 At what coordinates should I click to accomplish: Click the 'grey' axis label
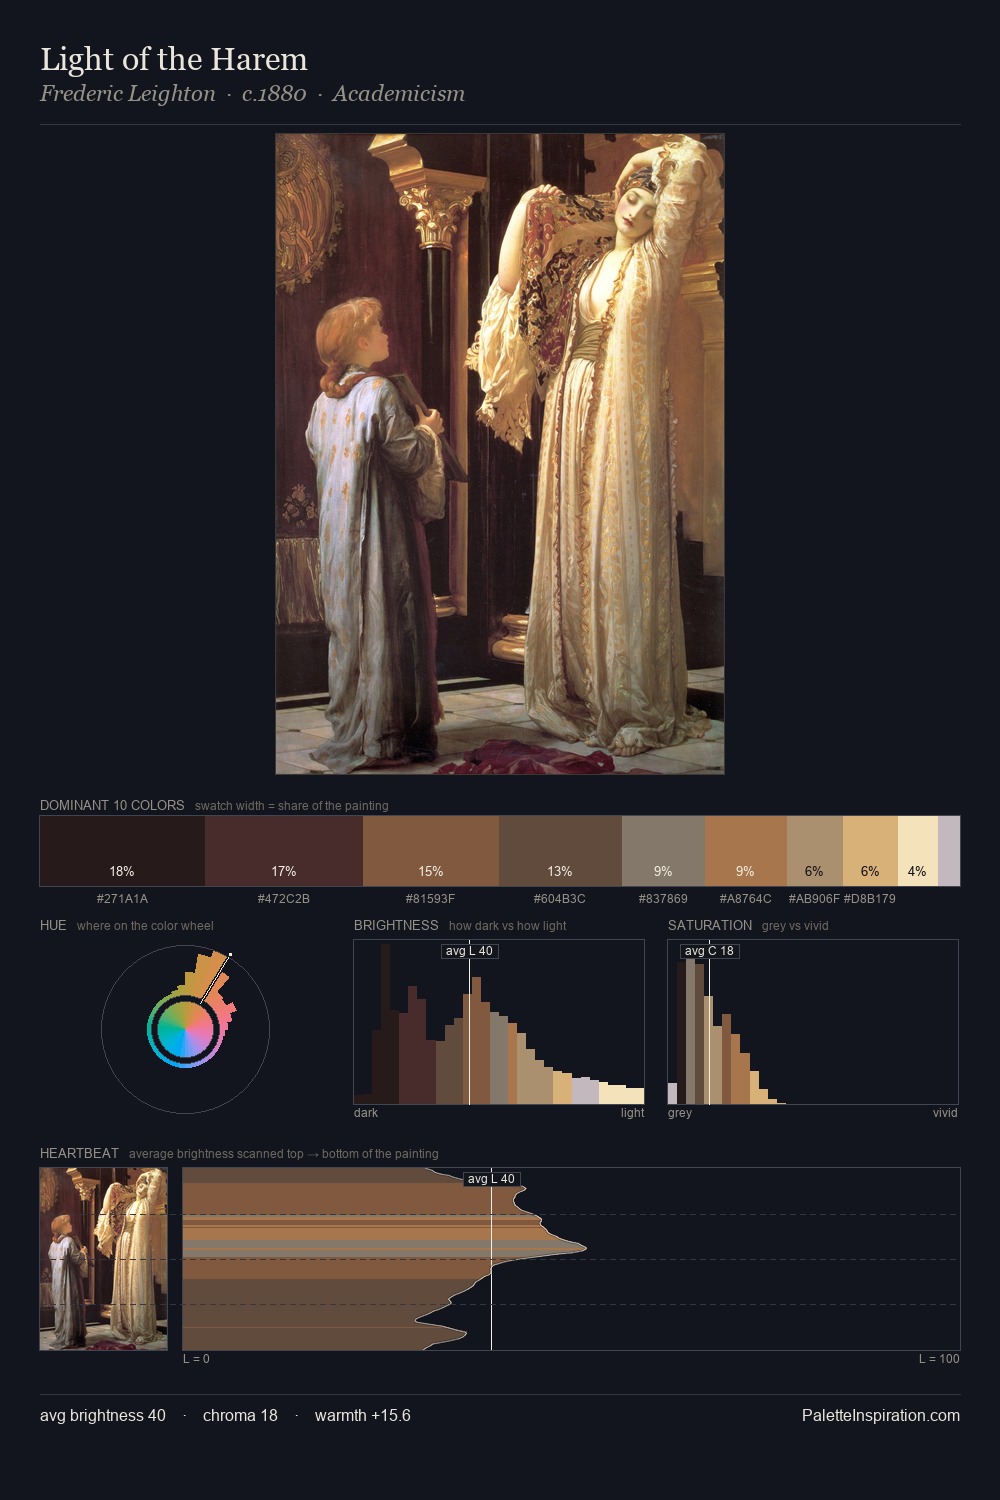point(680,1113)
